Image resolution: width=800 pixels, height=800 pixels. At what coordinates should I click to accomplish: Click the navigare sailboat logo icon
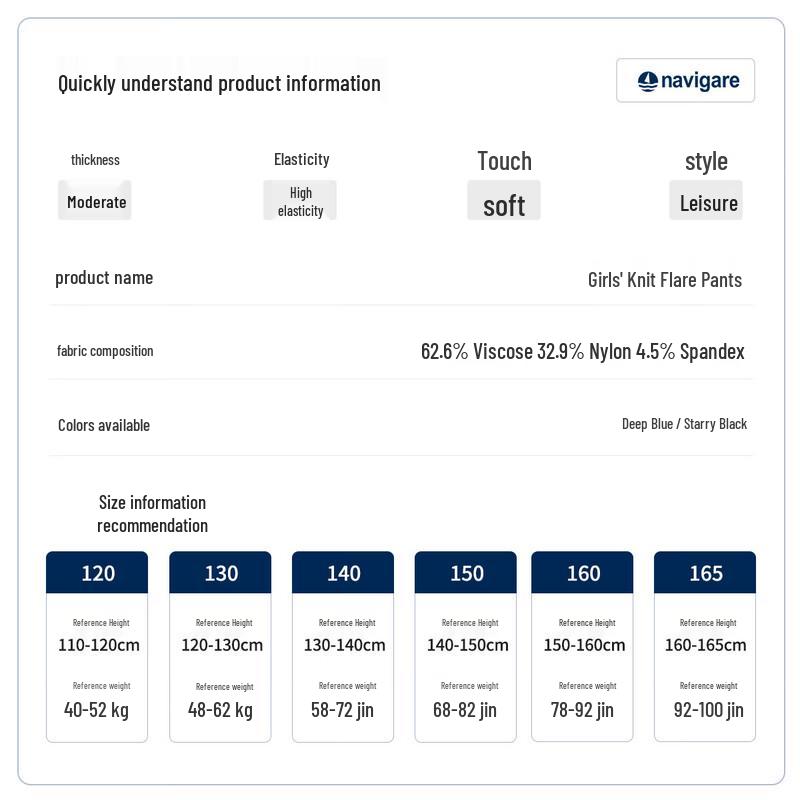point(647,81)
